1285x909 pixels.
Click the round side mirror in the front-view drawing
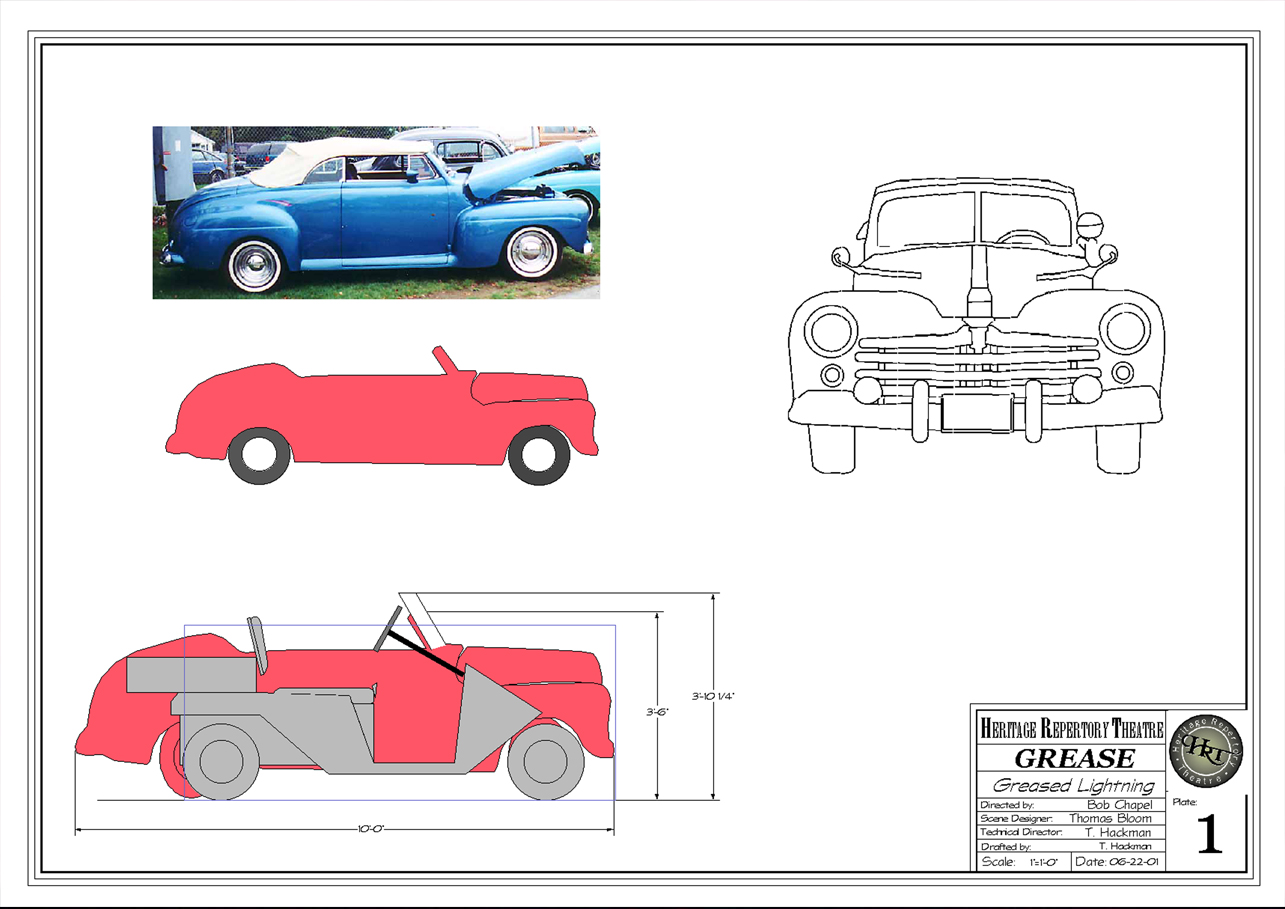tap(1088, 225)
